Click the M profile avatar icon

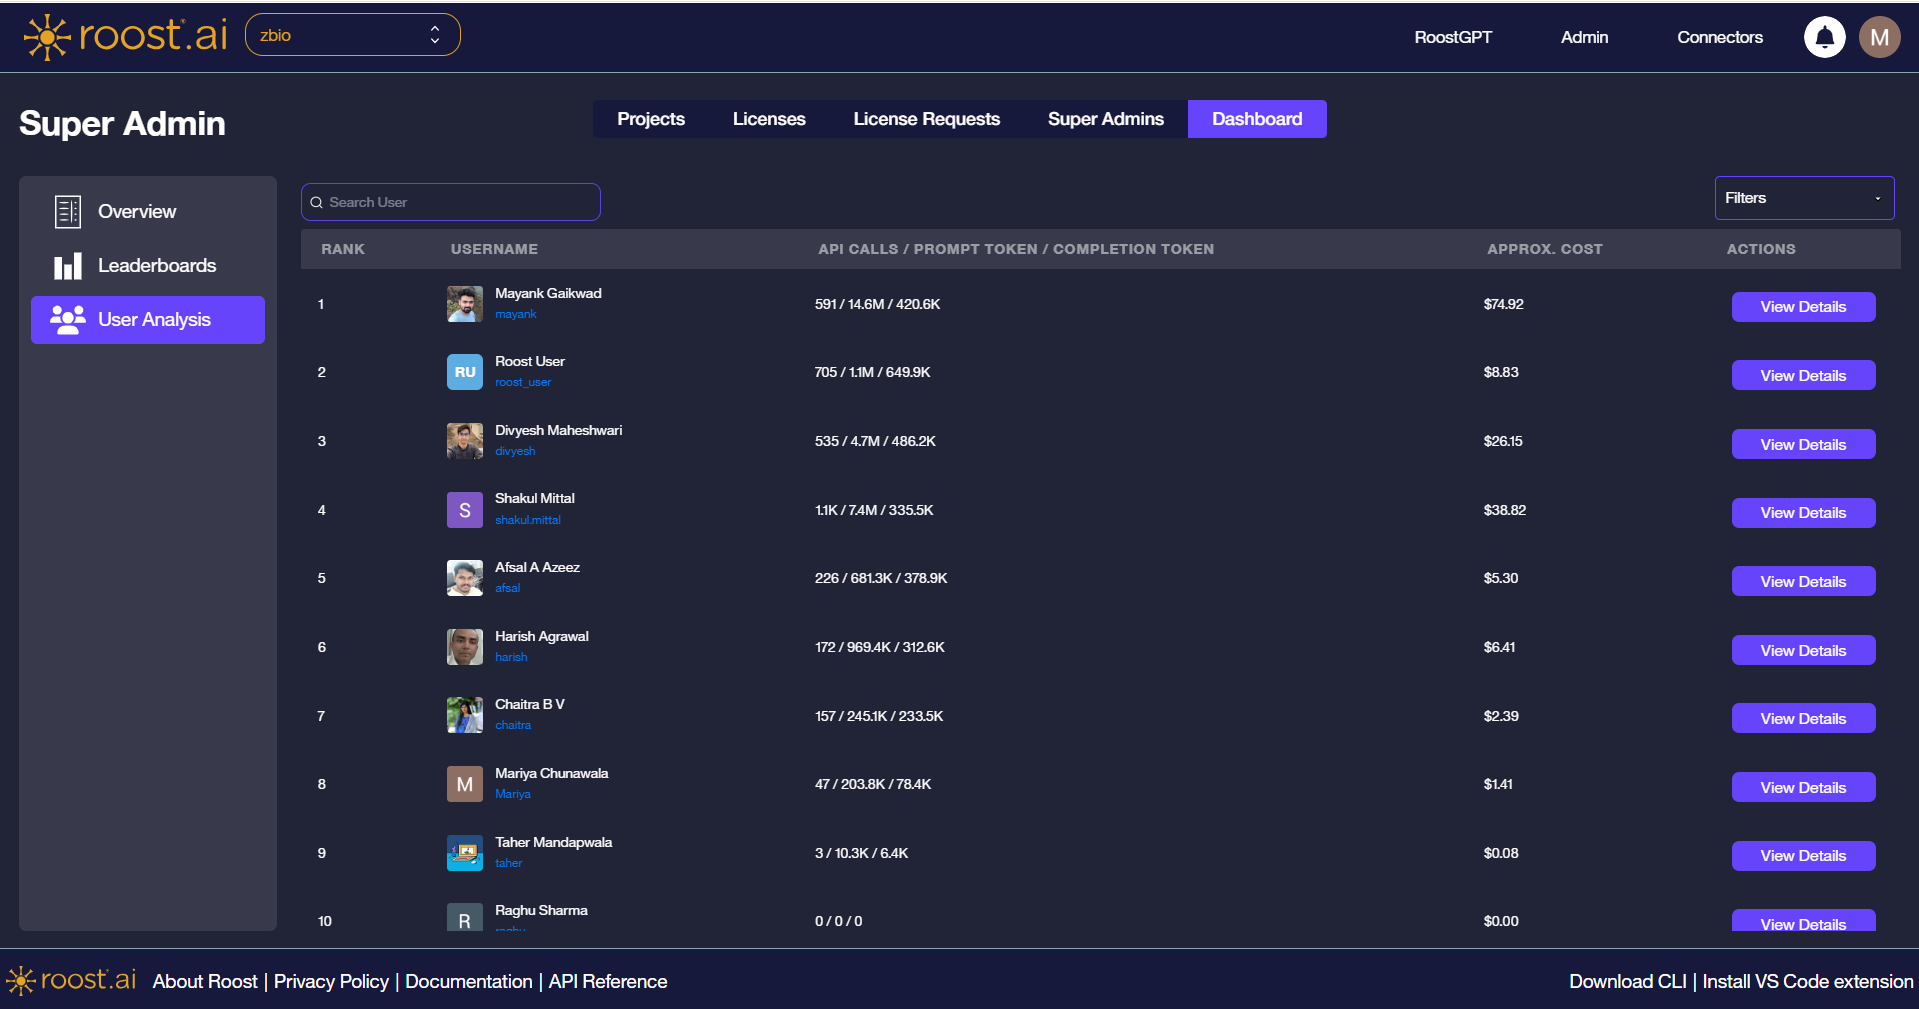coord(1880,36)
